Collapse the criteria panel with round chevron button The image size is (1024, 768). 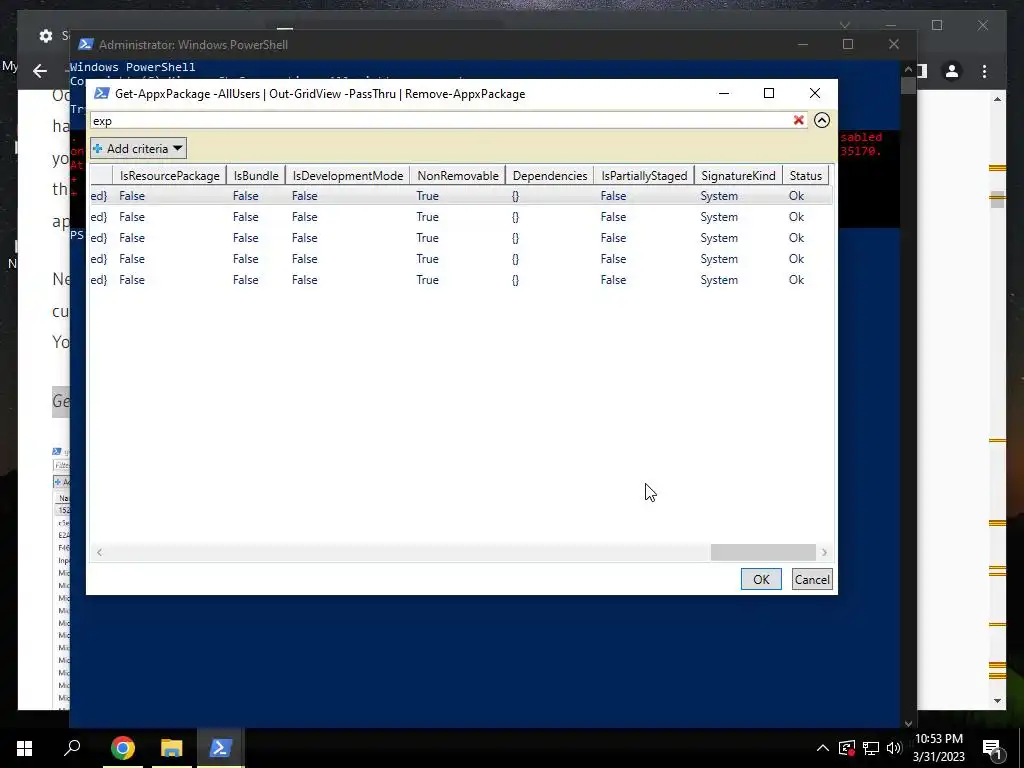point(822,120)
